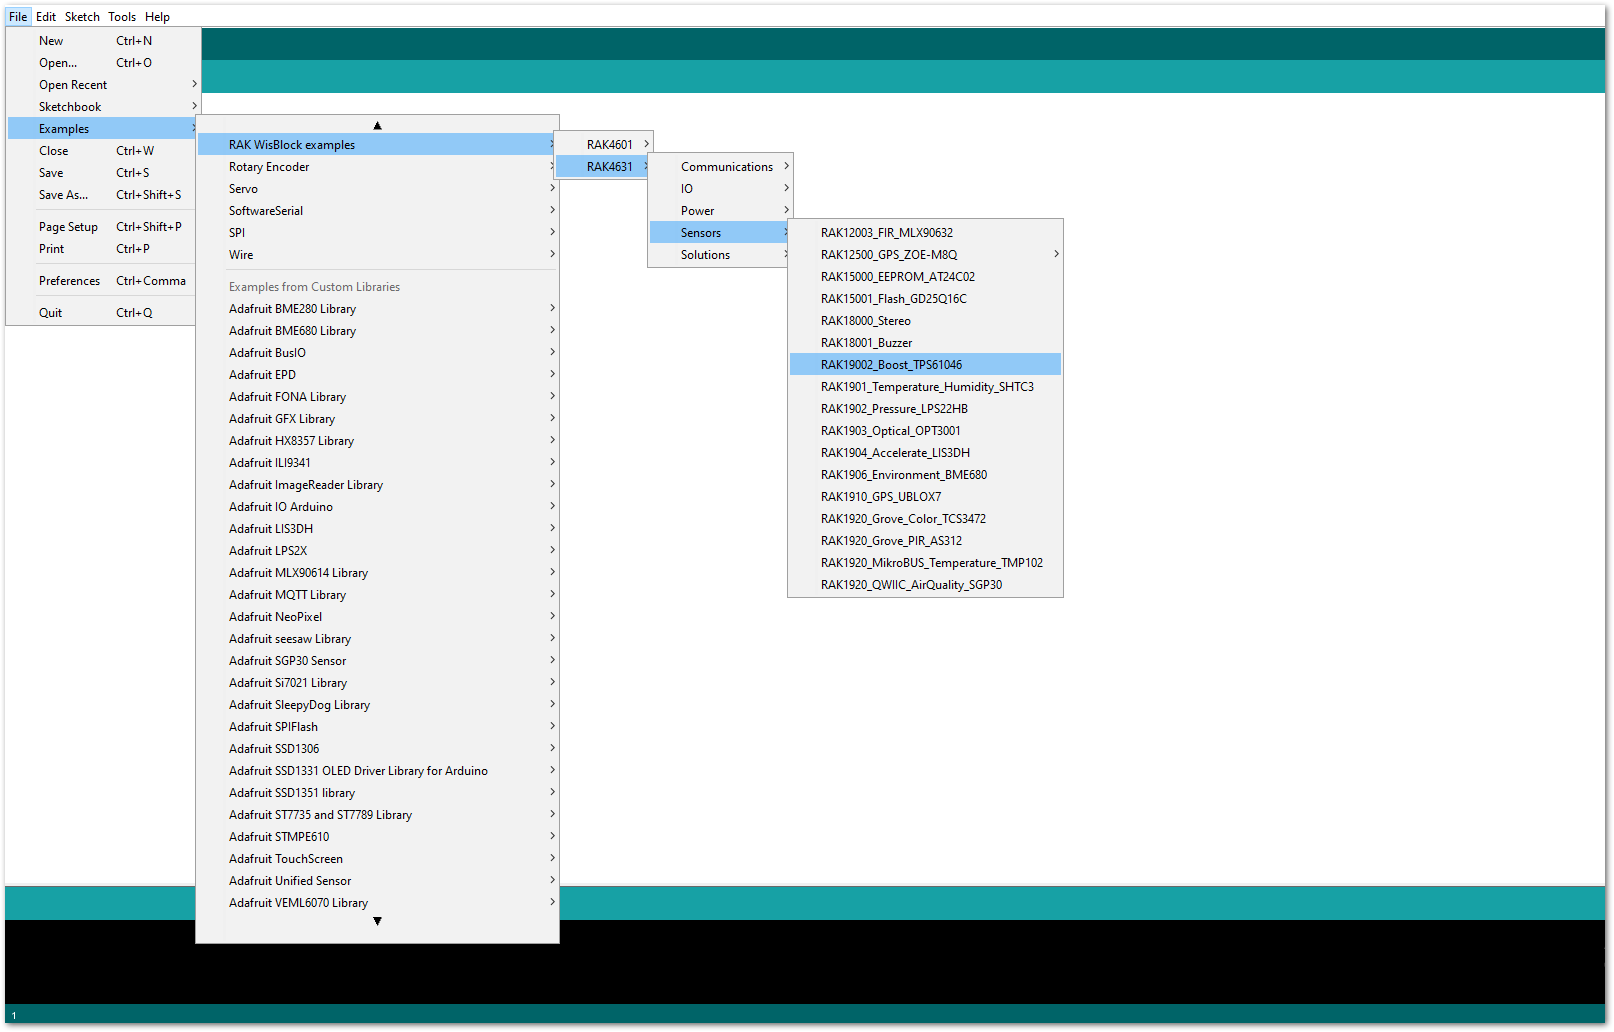1614x1032 pixels.
Task: Open Communications examples category
Action: (x=720, y=167)
